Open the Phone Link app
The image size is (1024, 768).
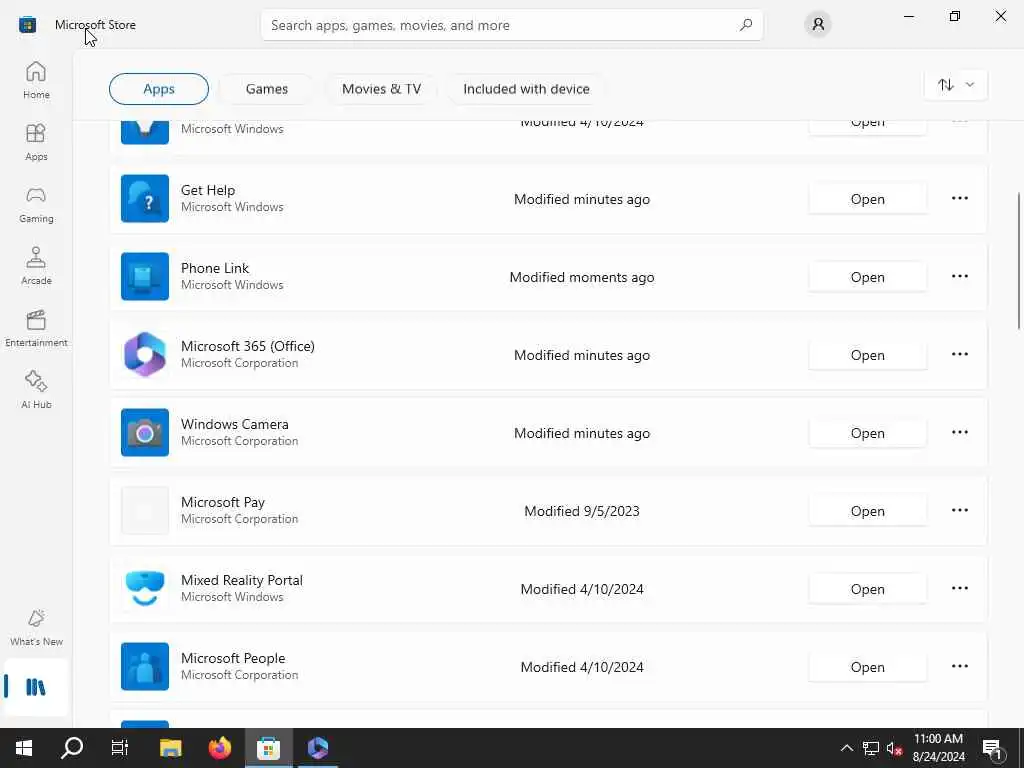tap(867, 277)
